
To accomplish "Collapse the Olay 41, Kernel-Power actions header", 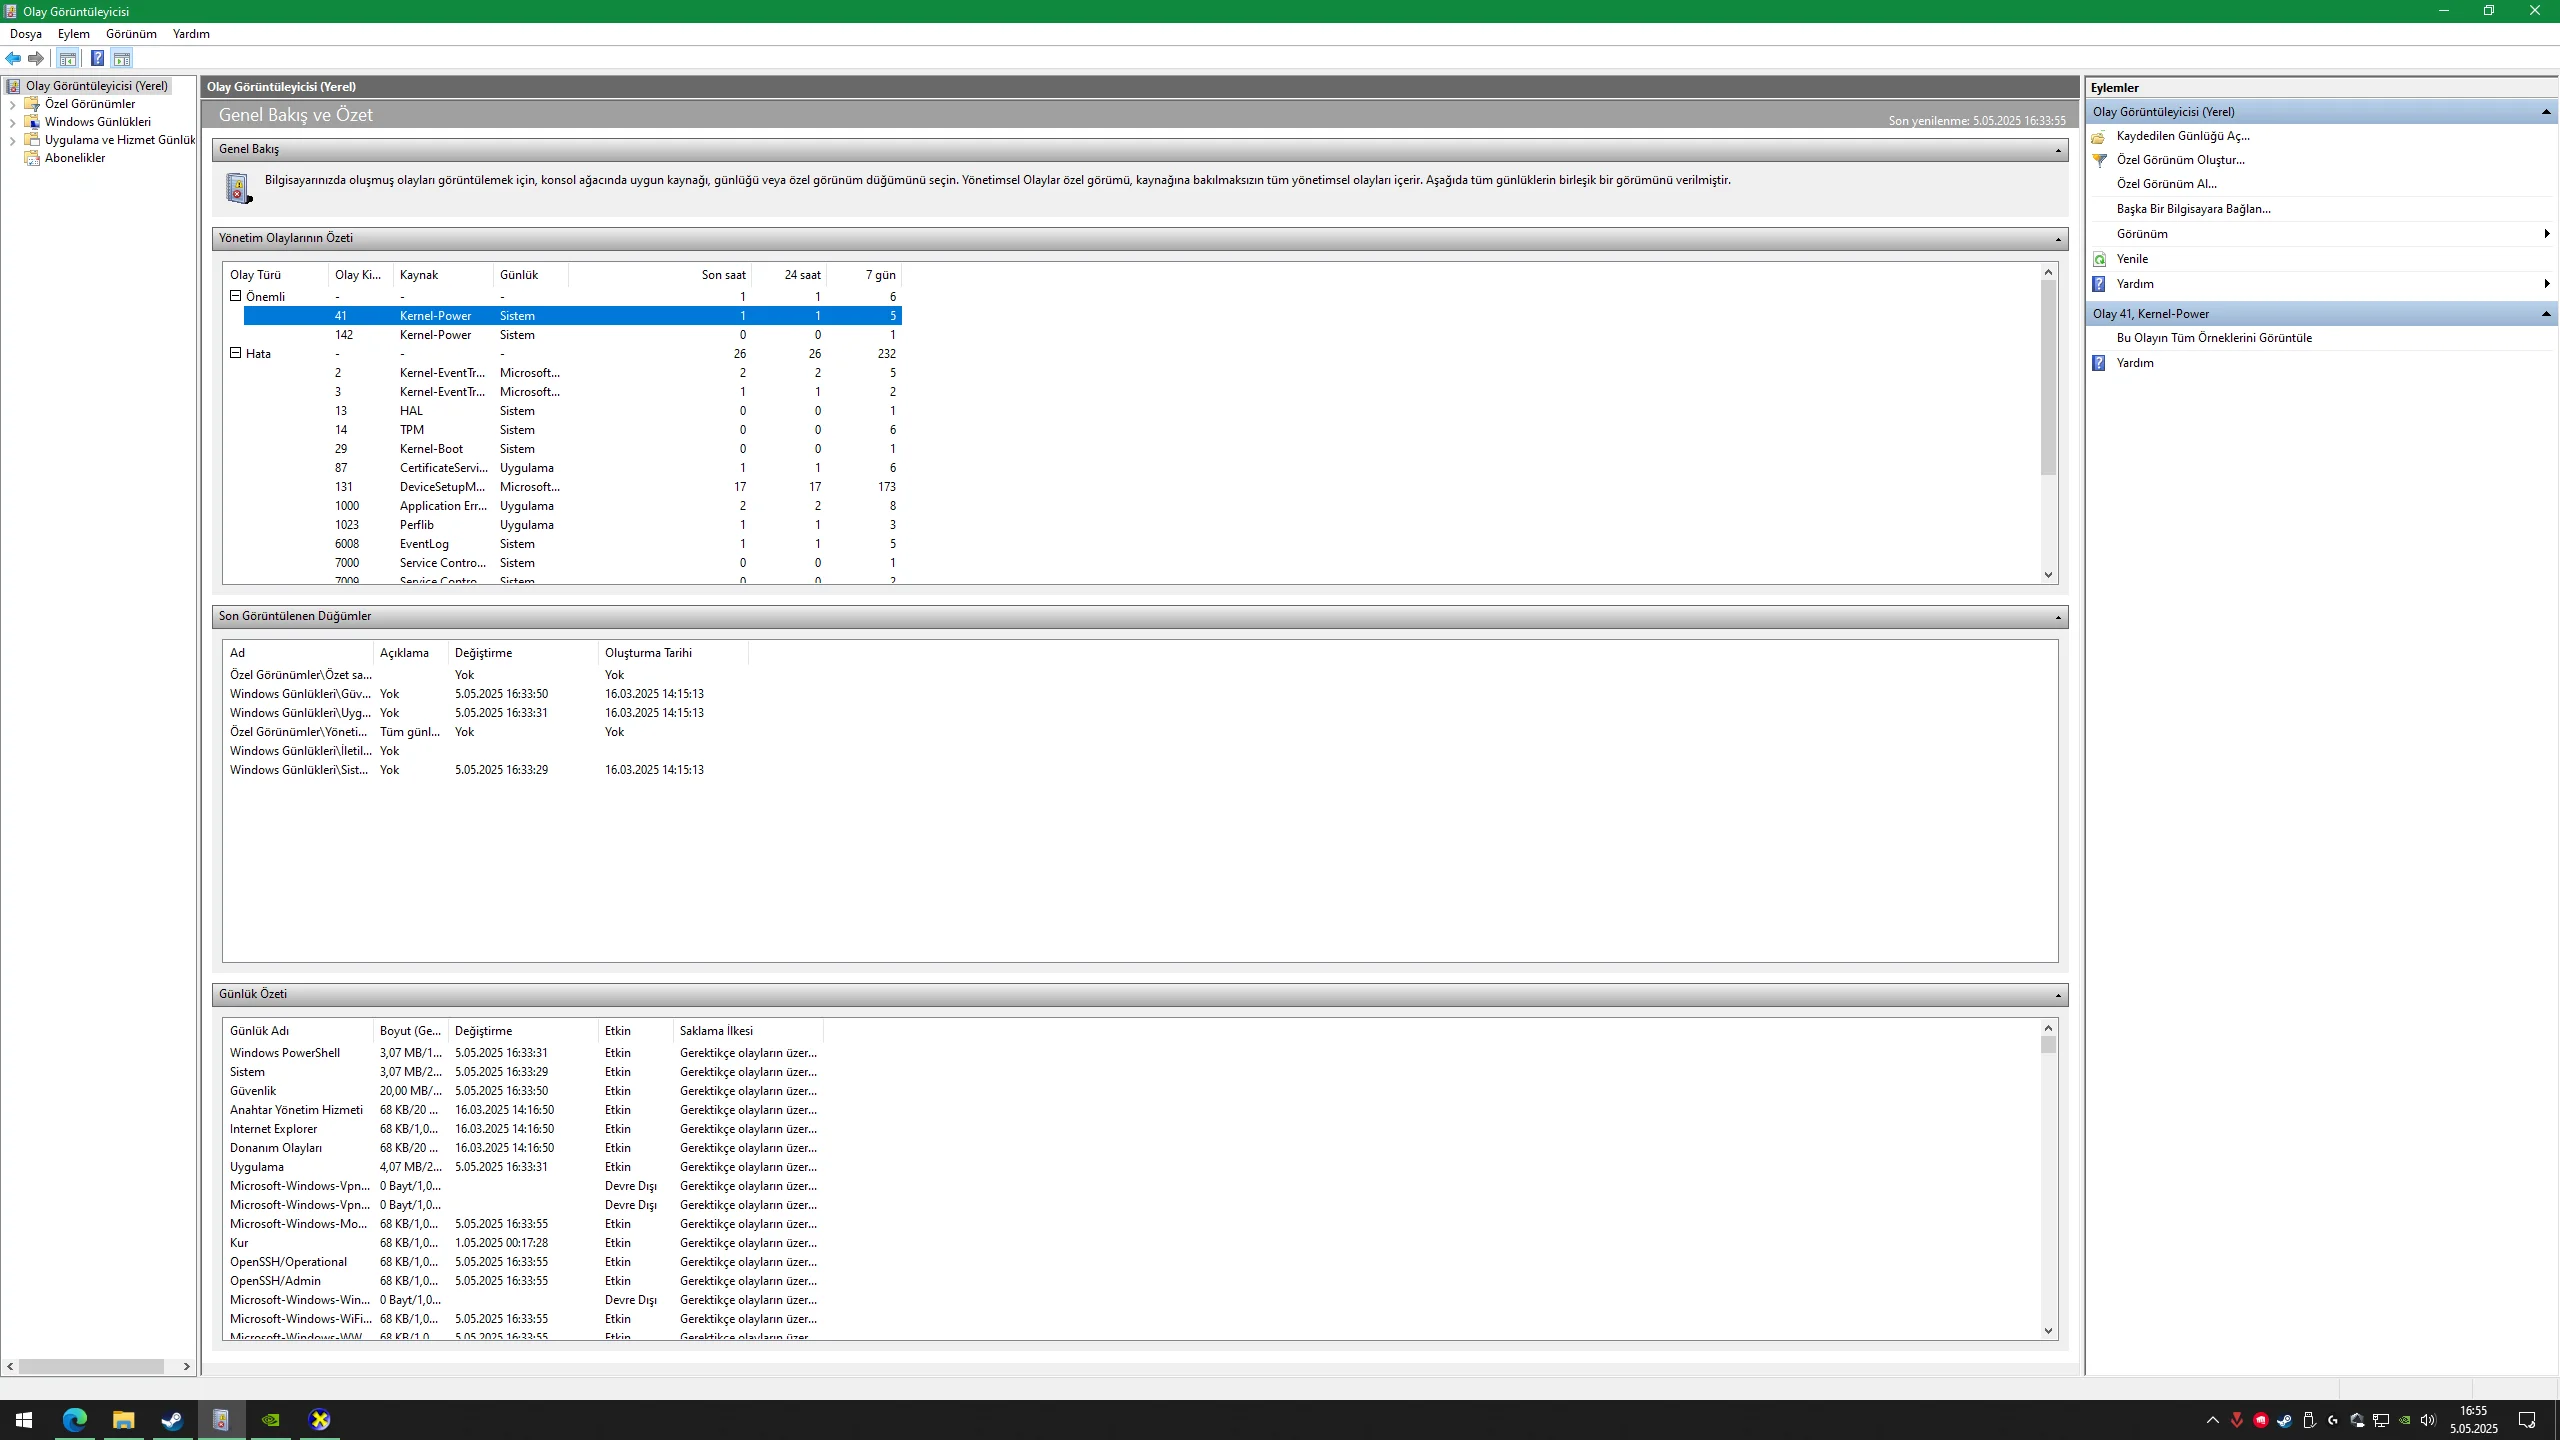I will click(2545, 314).
